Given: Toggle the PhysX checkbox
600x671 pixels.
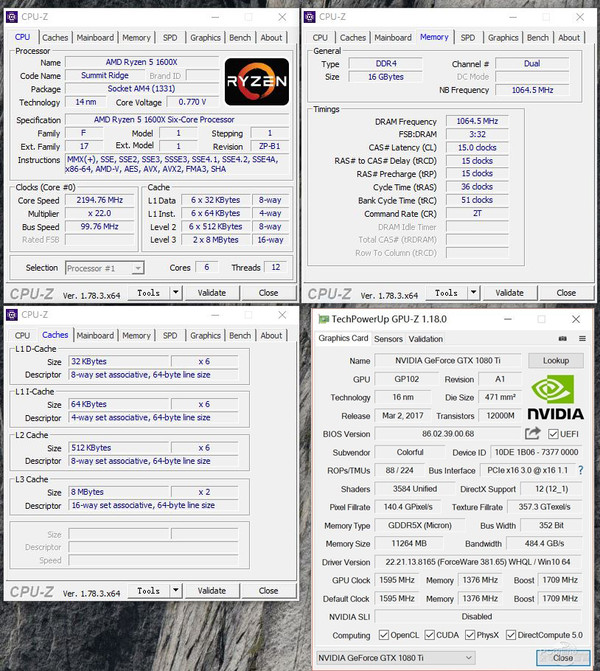Looking at the screenshot, I should (470, 635).
